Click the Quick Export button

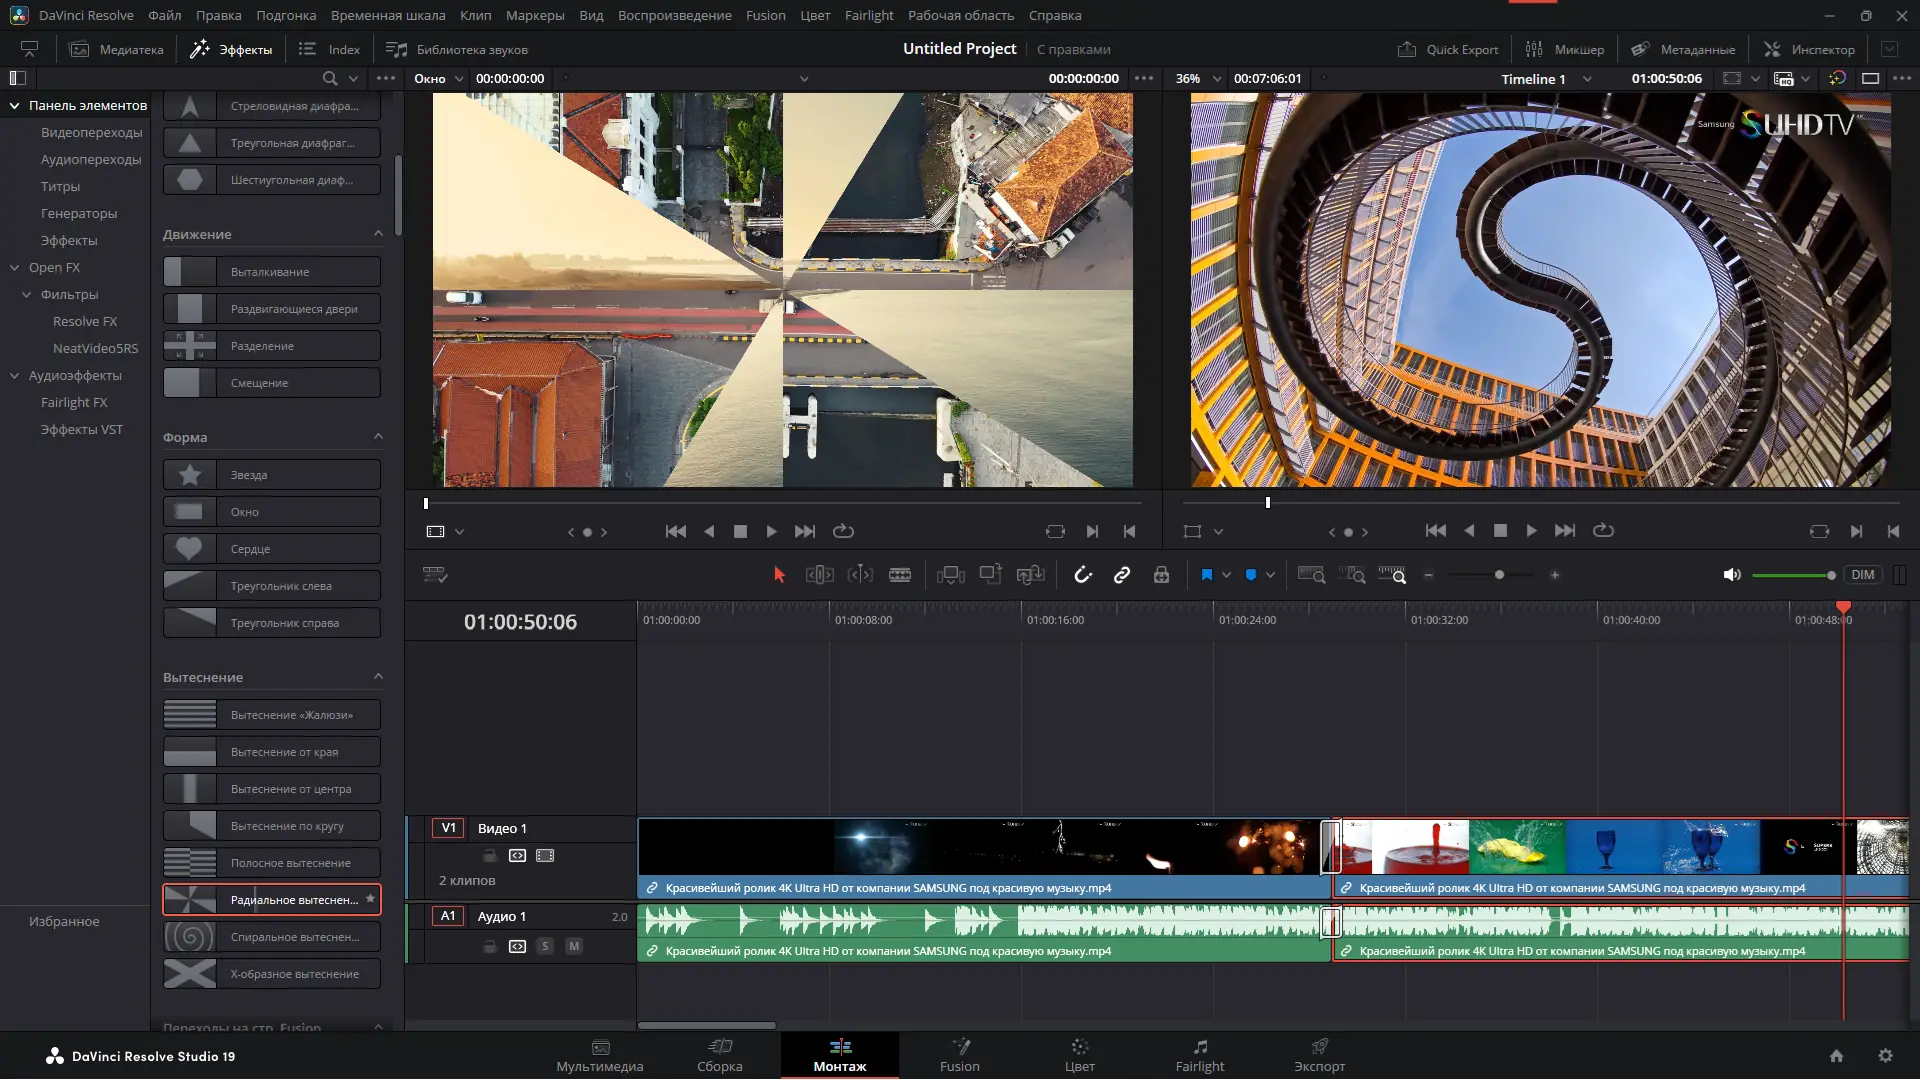pyautogui.click(x=1448, y=49)
